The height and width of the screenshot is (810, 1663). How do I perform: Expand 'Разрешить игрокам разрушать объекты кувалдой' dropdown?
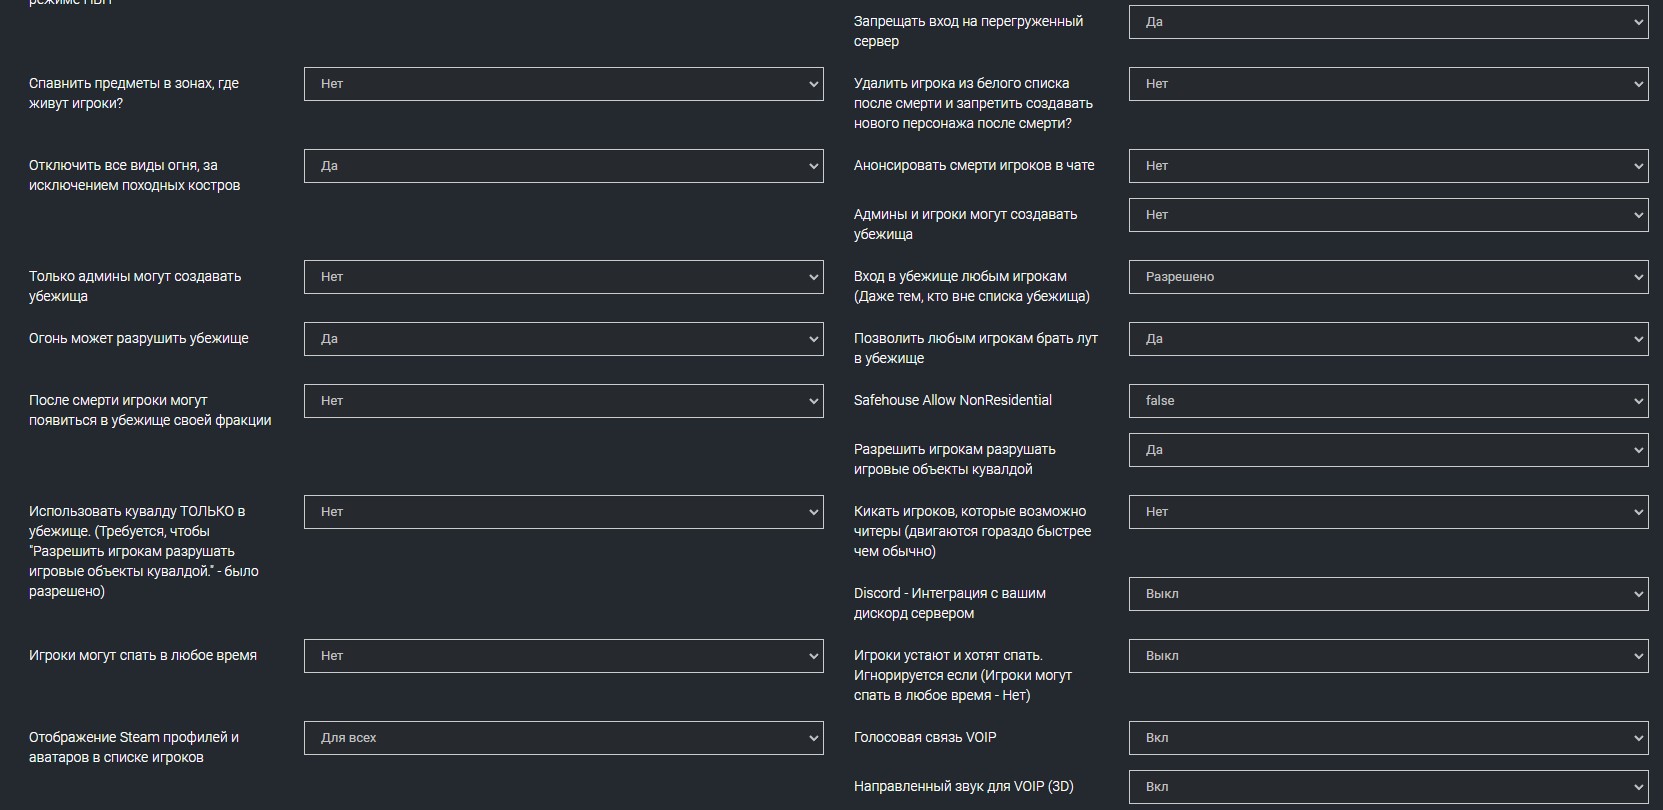pos(1388,450)
